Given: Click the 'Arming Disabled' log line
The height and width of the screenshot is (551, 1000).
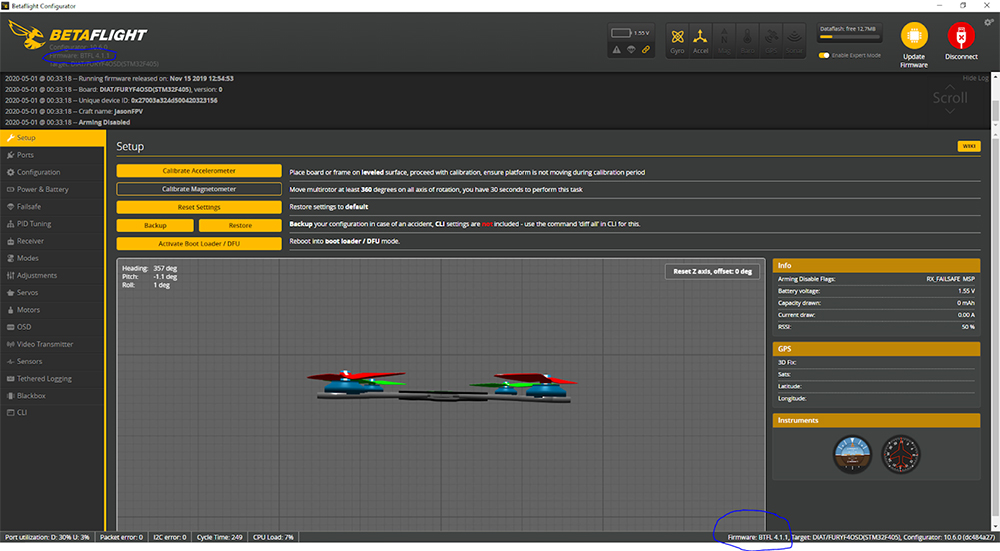Looking at the screenshot, I should tap(68, 122).
